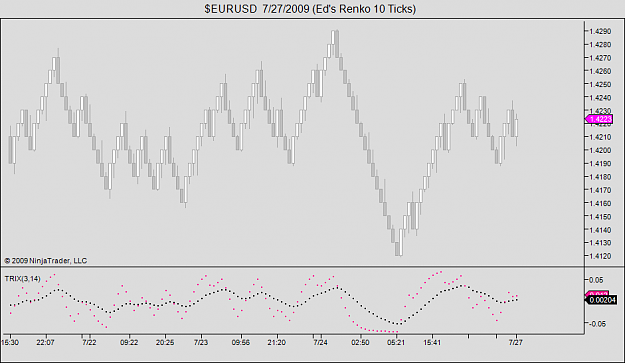
Task: Click the 20:25 time axis label
Action: tap(165, 343)
